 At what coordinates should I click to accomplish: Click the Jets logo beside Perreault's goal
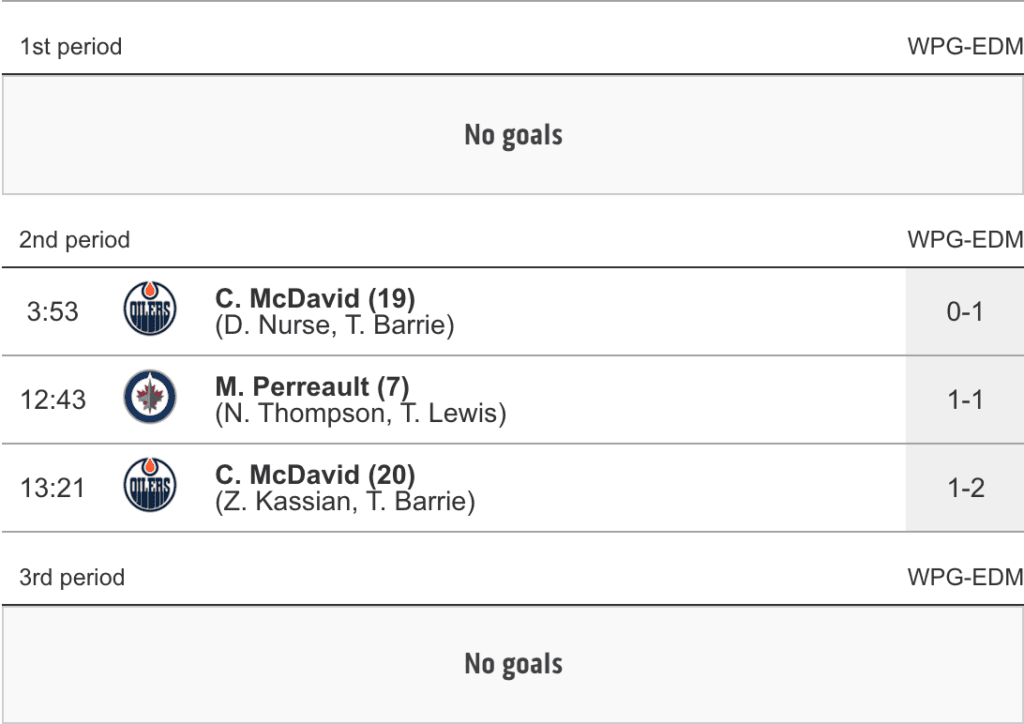149,399
